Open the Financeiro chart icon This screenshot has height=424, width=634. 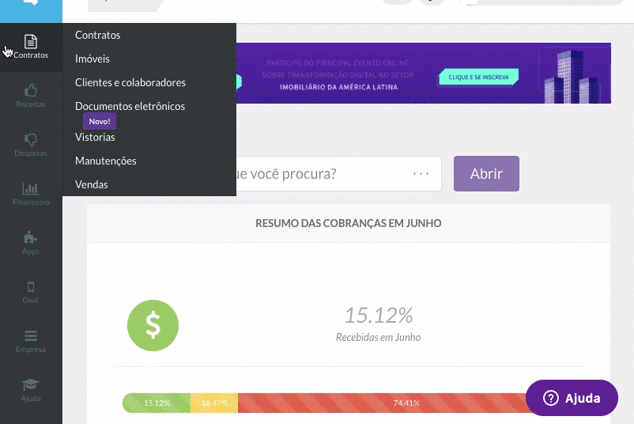(x=31, y=192)
